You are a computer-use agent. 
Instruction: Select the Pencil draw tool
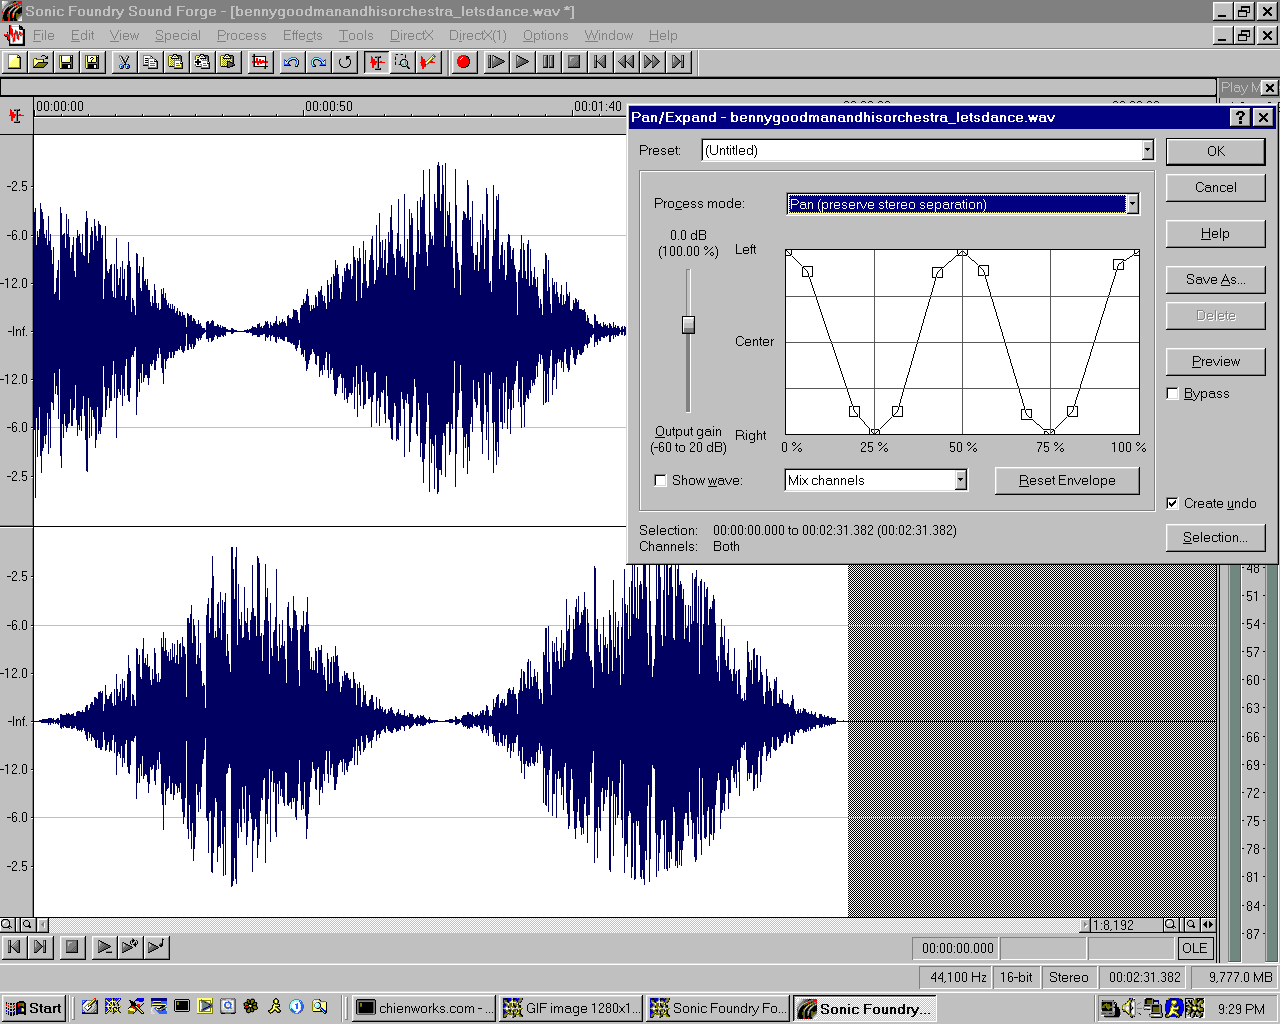428,62
